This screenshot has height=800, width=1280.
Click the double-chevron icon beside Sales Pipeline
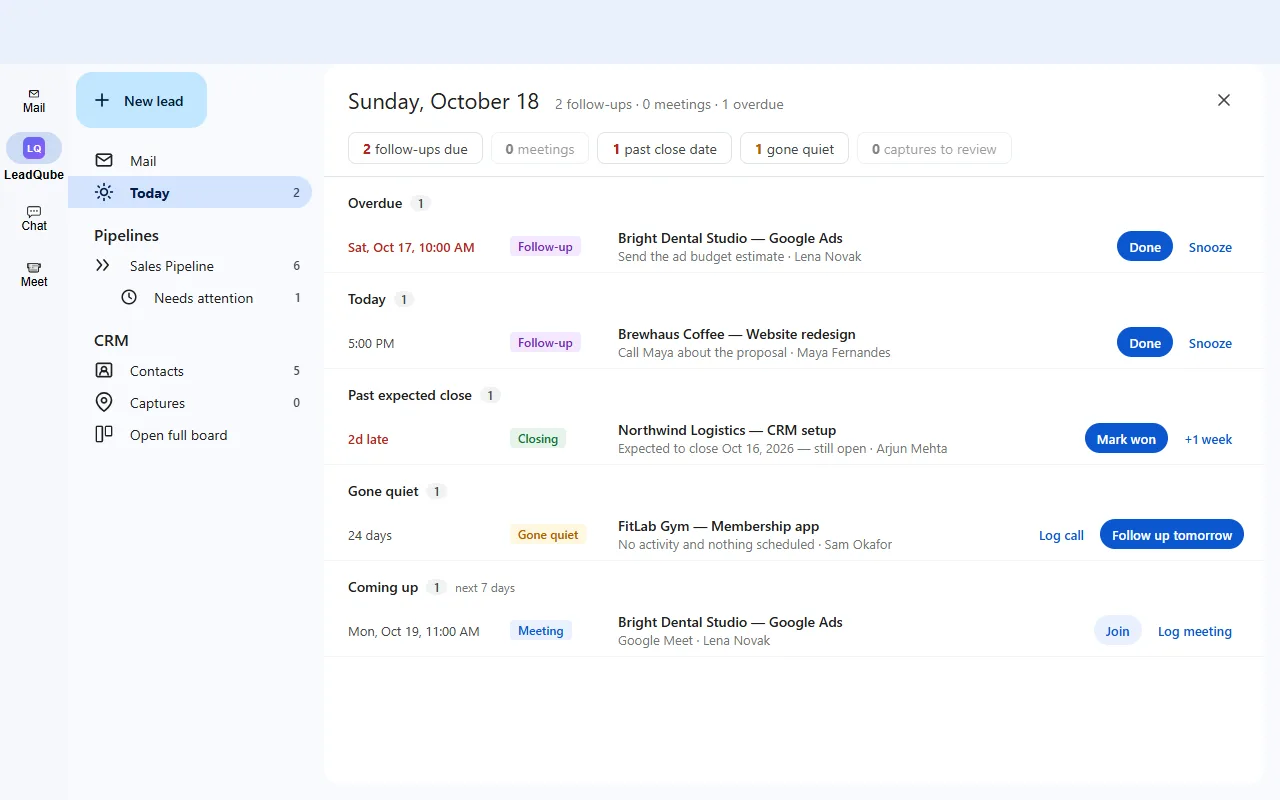pos(104,266)
